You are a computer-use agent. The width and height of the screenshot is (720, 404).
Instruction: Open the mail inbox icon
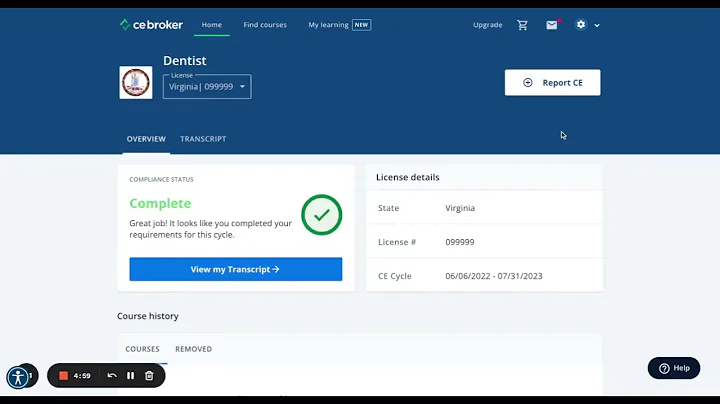point(552,25)
